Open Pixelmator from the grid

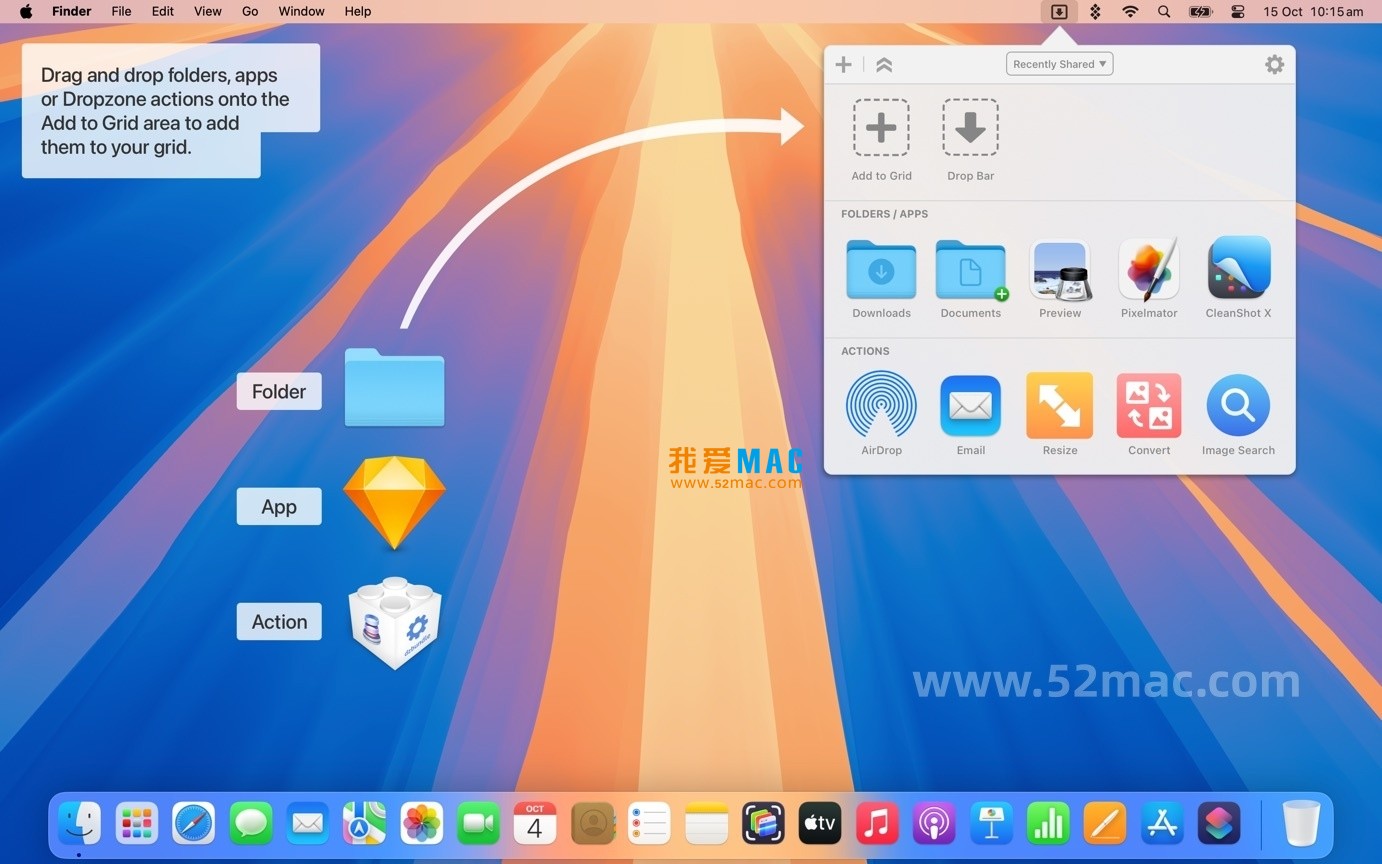(1148, 270)
